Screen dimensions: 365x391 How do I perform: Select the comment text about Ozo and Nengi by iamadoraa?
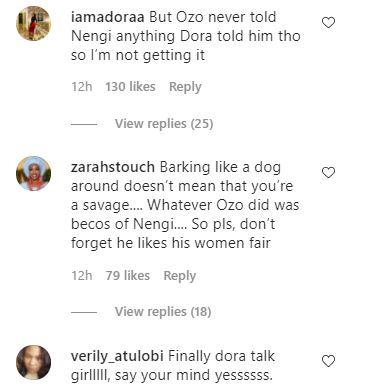pyautogui.click(x=186, y=36)
